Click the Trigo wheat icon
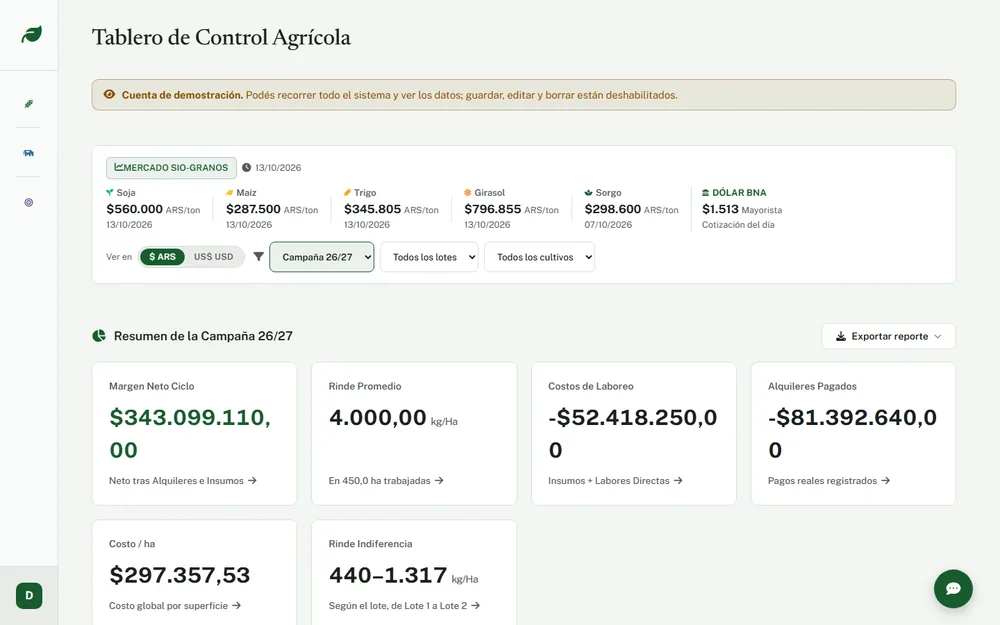1000x625 pixels. click(x=348, y=192)
